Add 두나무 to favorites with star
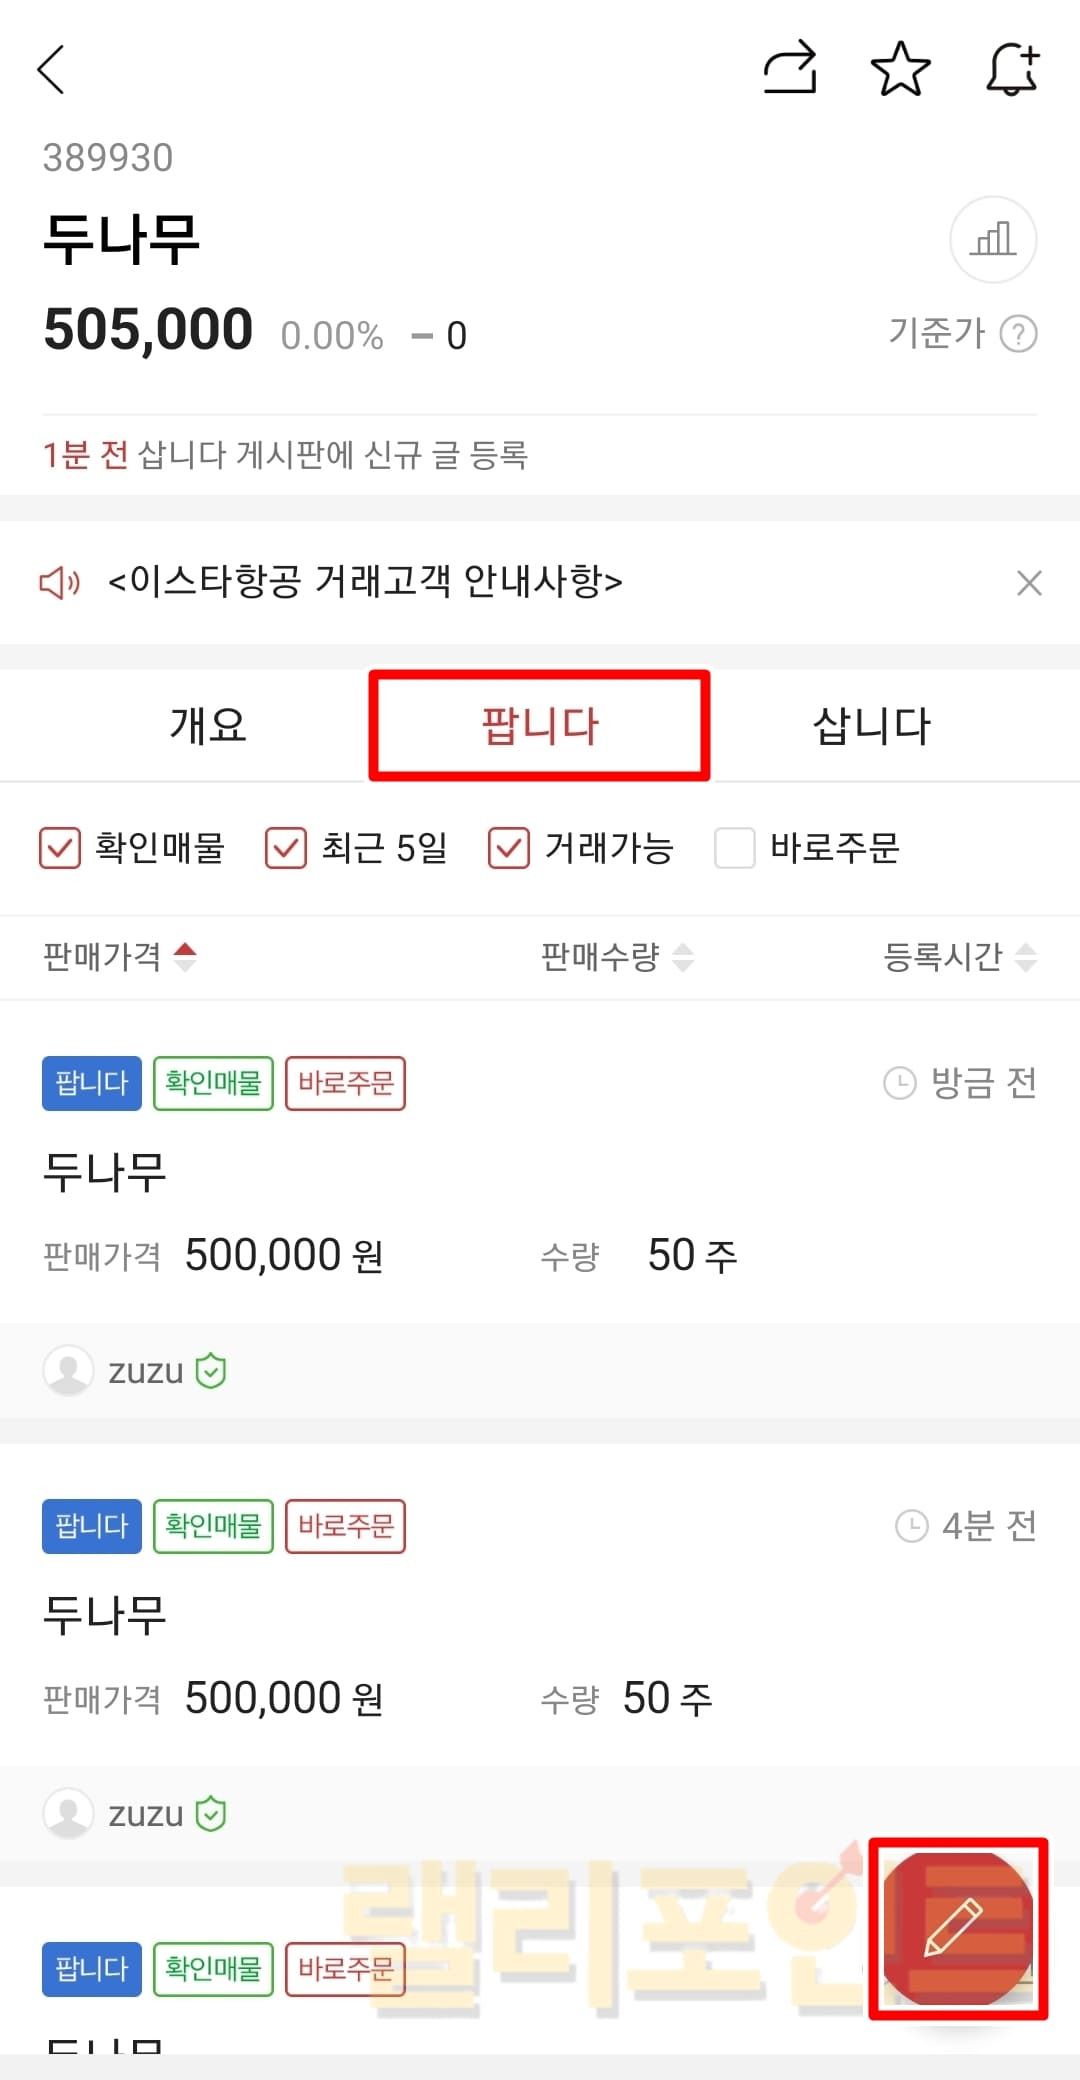Screen dimensions: 1080x2080 point(900,69)
